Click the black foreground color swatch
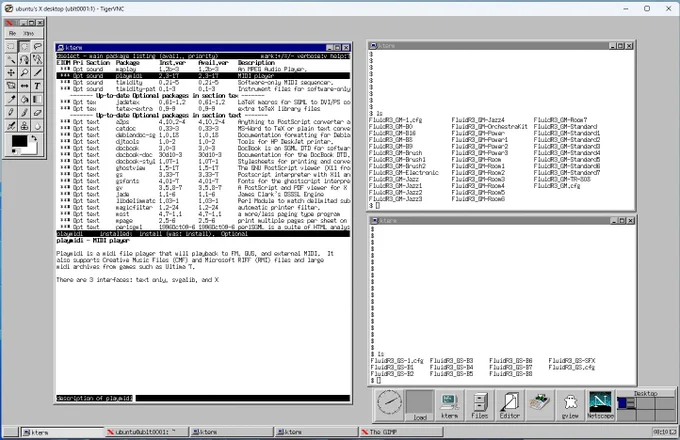The height and width of the screenshot is (440, 680). (x=19, y=141)
